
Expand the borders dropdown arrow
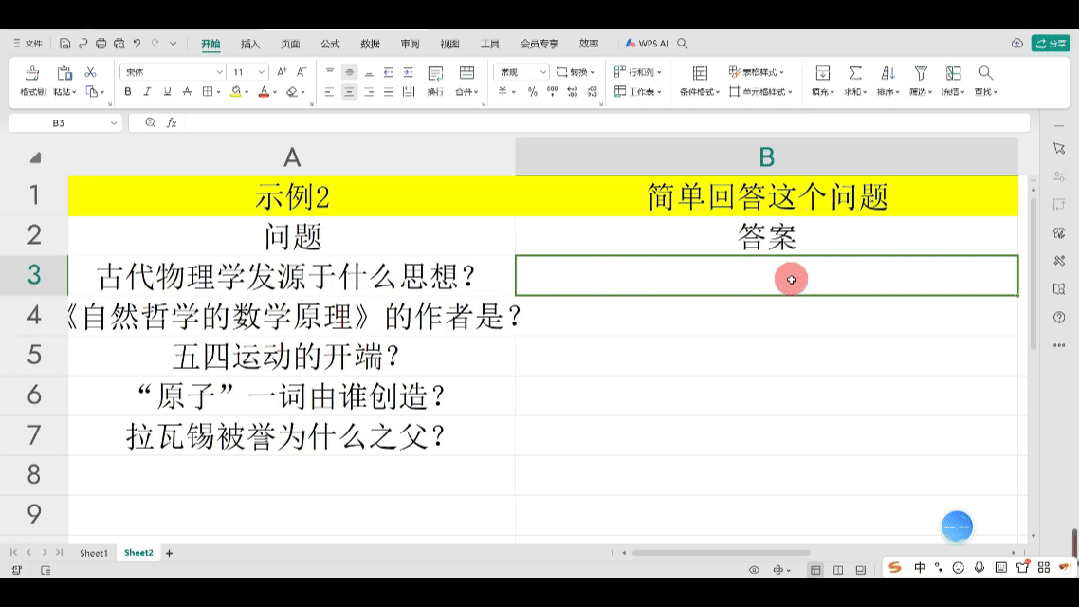218,92
